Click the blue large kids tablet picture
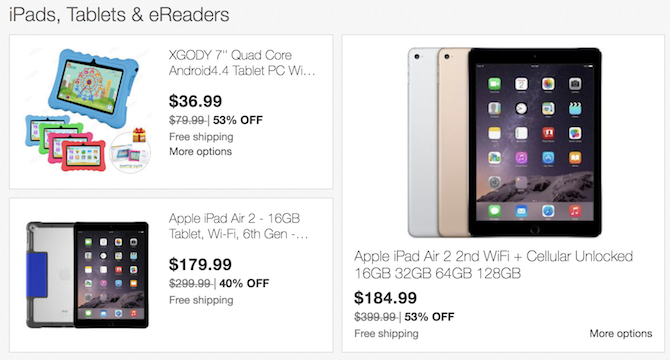 pos(94,88)
